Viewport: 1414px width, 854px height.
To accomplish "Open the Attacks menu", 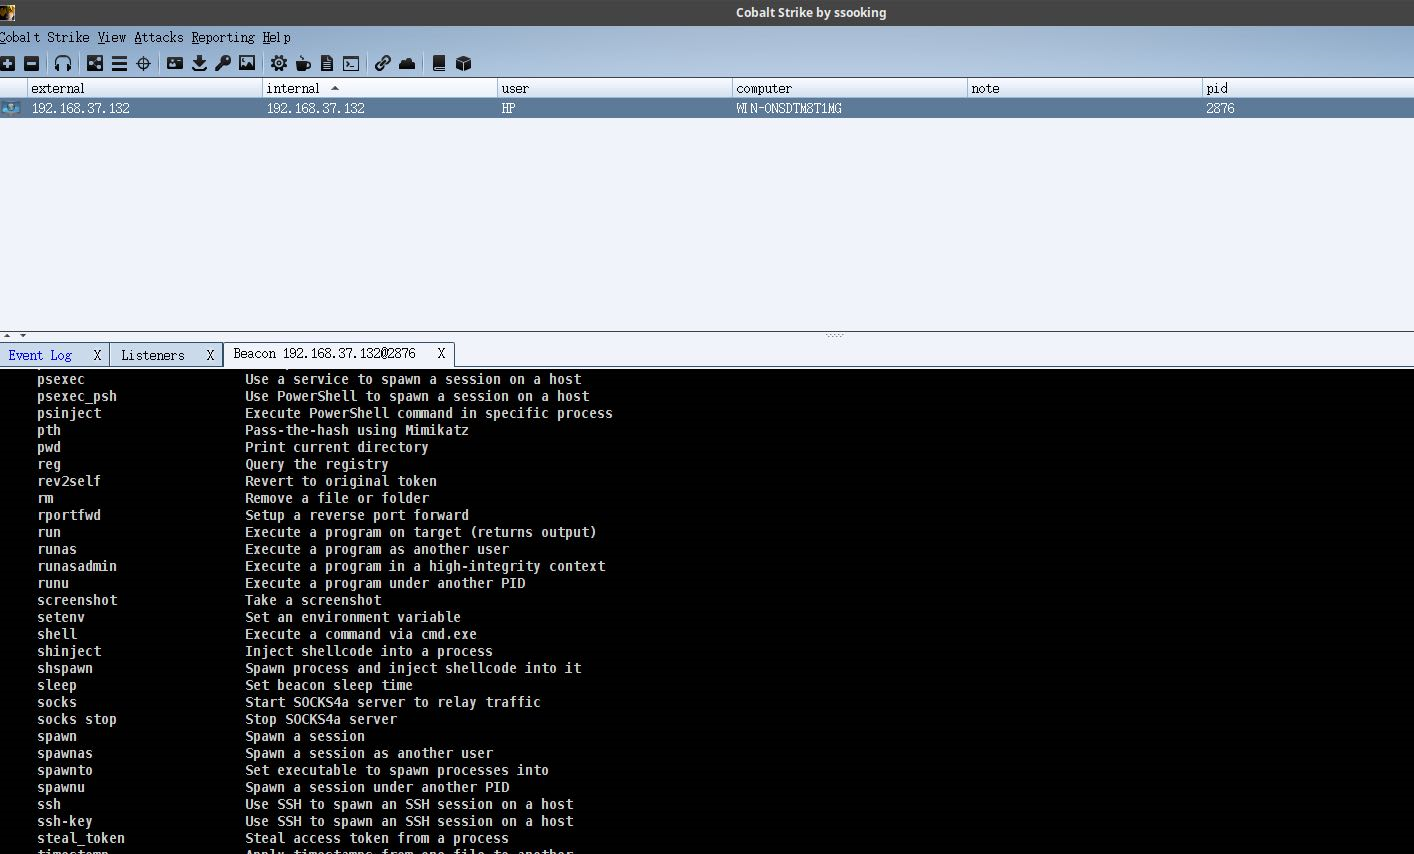I will (159, 37).
